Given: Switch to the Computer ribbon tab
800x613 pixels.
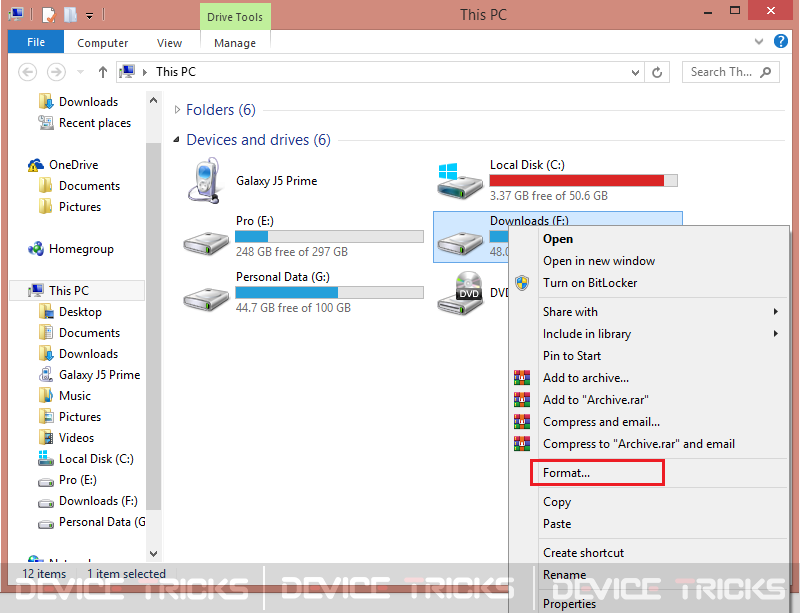Looking at the screenshot, I should click(103, 43).
